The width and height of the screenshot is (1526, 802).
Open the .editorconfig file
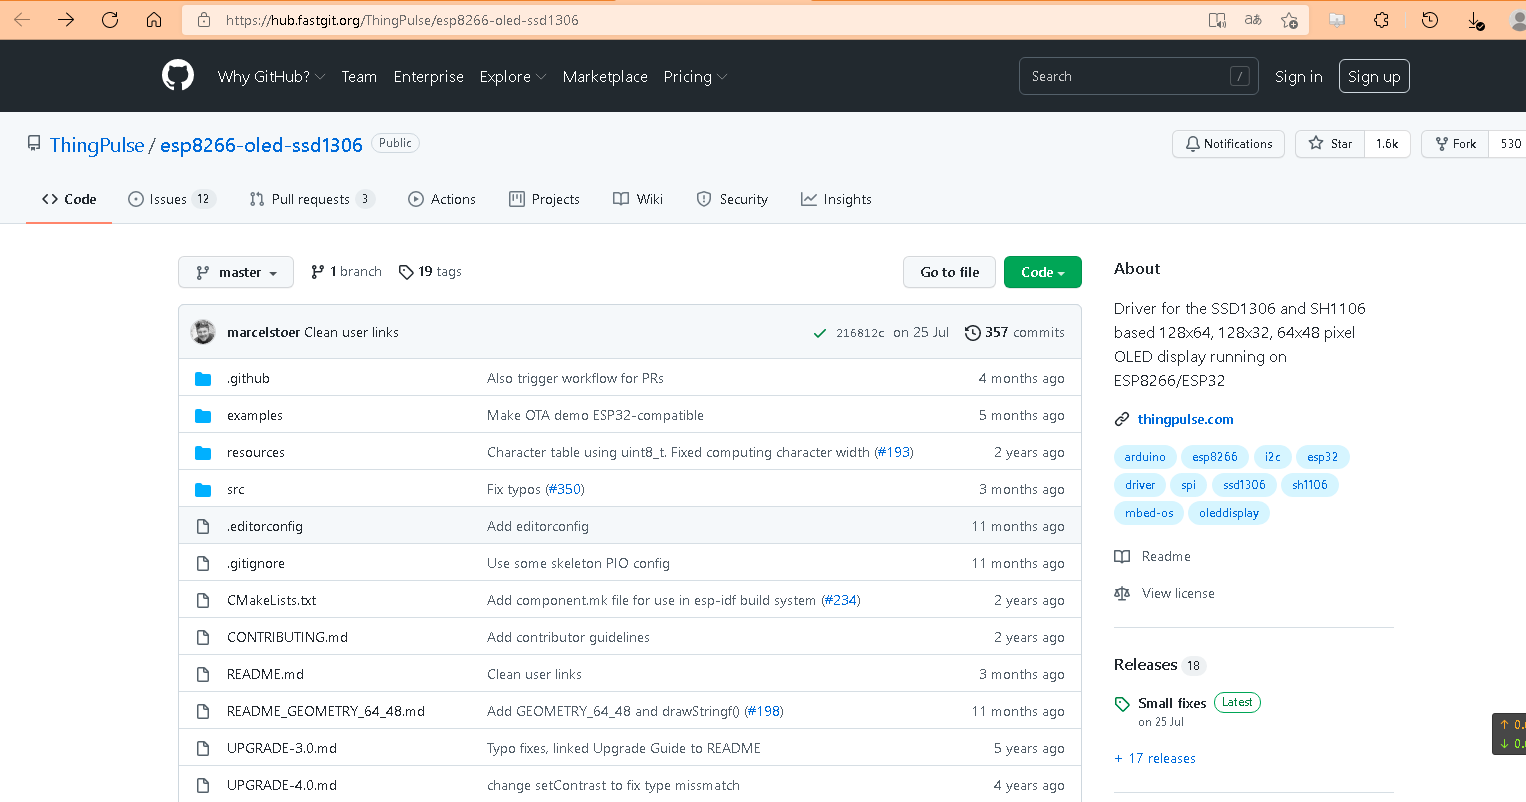coord(265,526)
